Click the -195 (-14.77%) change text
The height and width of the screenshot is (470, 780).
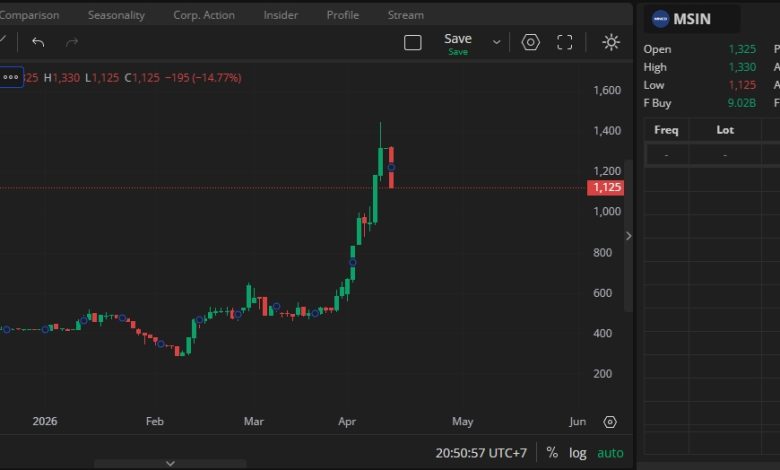[x=203, y=78]
